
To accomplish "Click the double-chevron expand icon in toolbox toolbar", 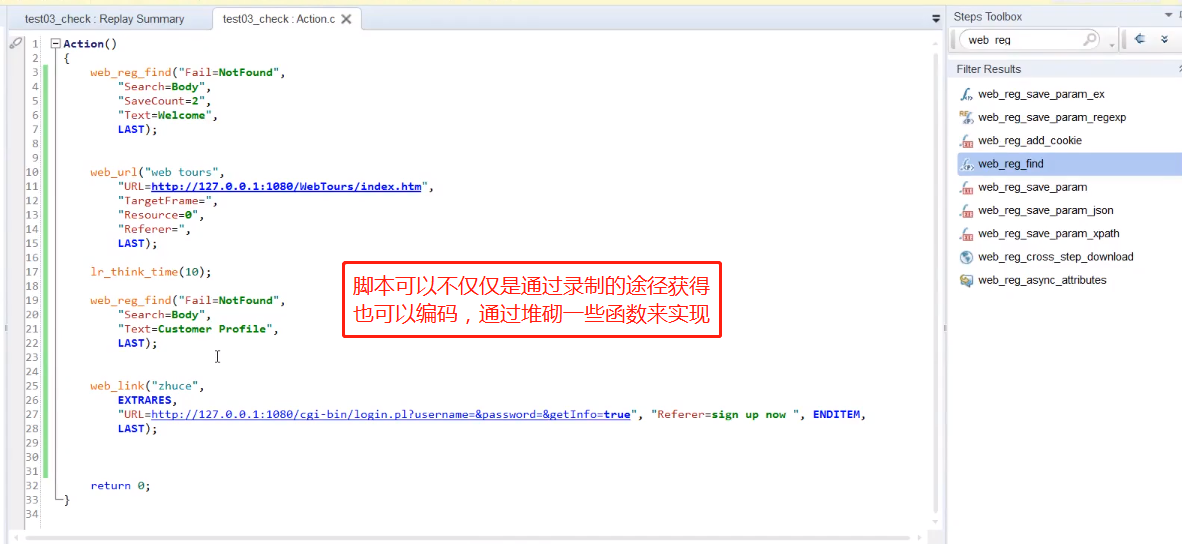I will [1165, 39].
